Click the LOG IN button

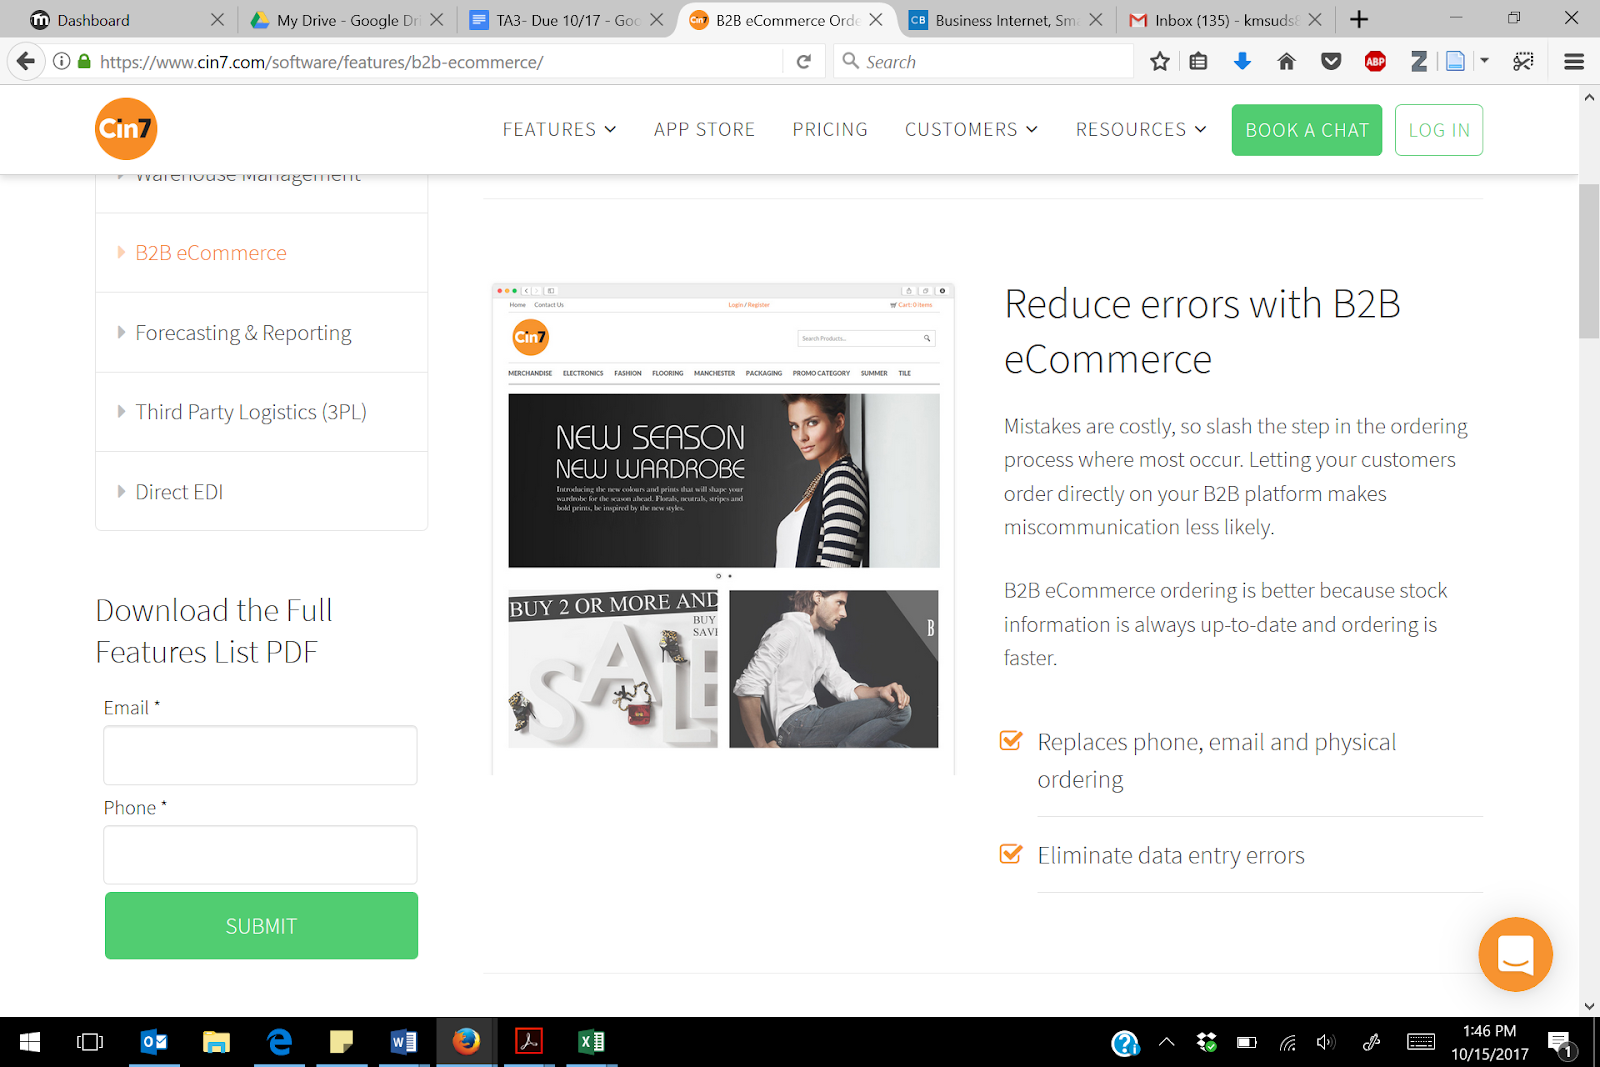click(x=1439, y=130)
